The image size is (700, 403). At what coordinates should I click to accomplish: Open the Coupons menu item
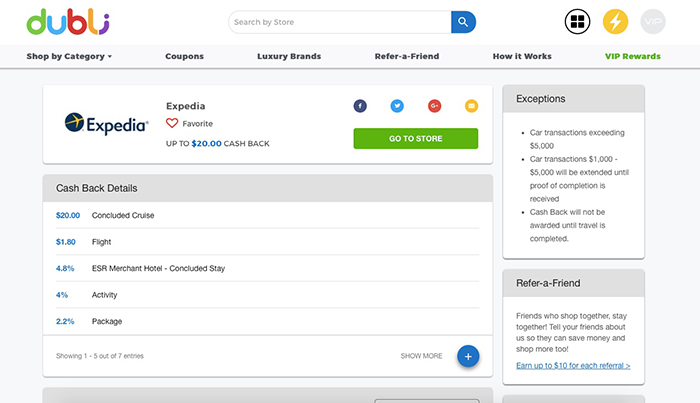pos(184,56)
